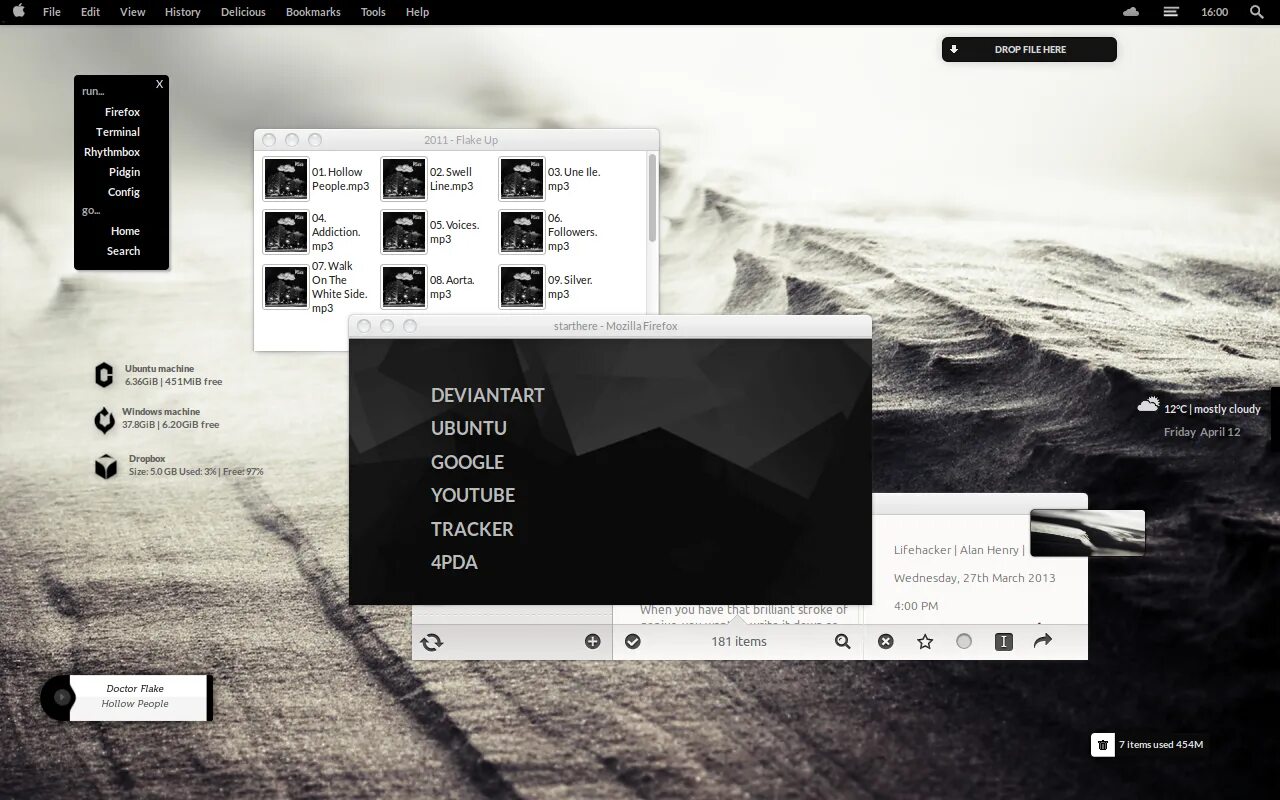Open the History menu
The image size is (1280, 800).
(182, 12)
